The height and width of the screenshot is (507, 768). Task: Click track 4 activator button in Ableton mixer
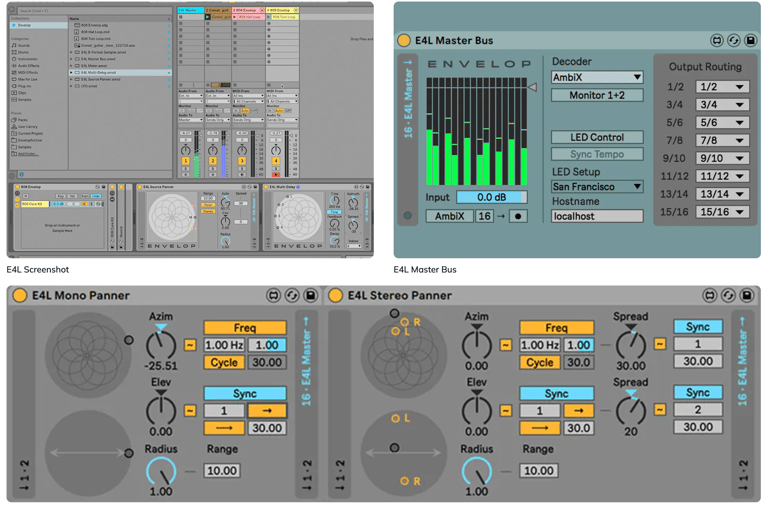[x=276, y=161]
